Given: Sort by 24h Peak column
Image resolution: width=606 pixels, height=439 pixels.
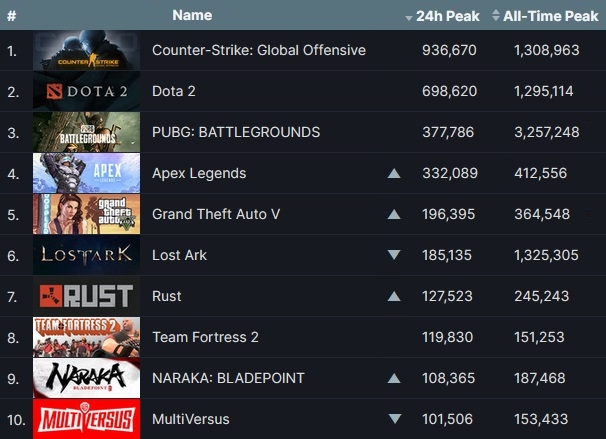Looking at the screenshot, I should point(442,16).
